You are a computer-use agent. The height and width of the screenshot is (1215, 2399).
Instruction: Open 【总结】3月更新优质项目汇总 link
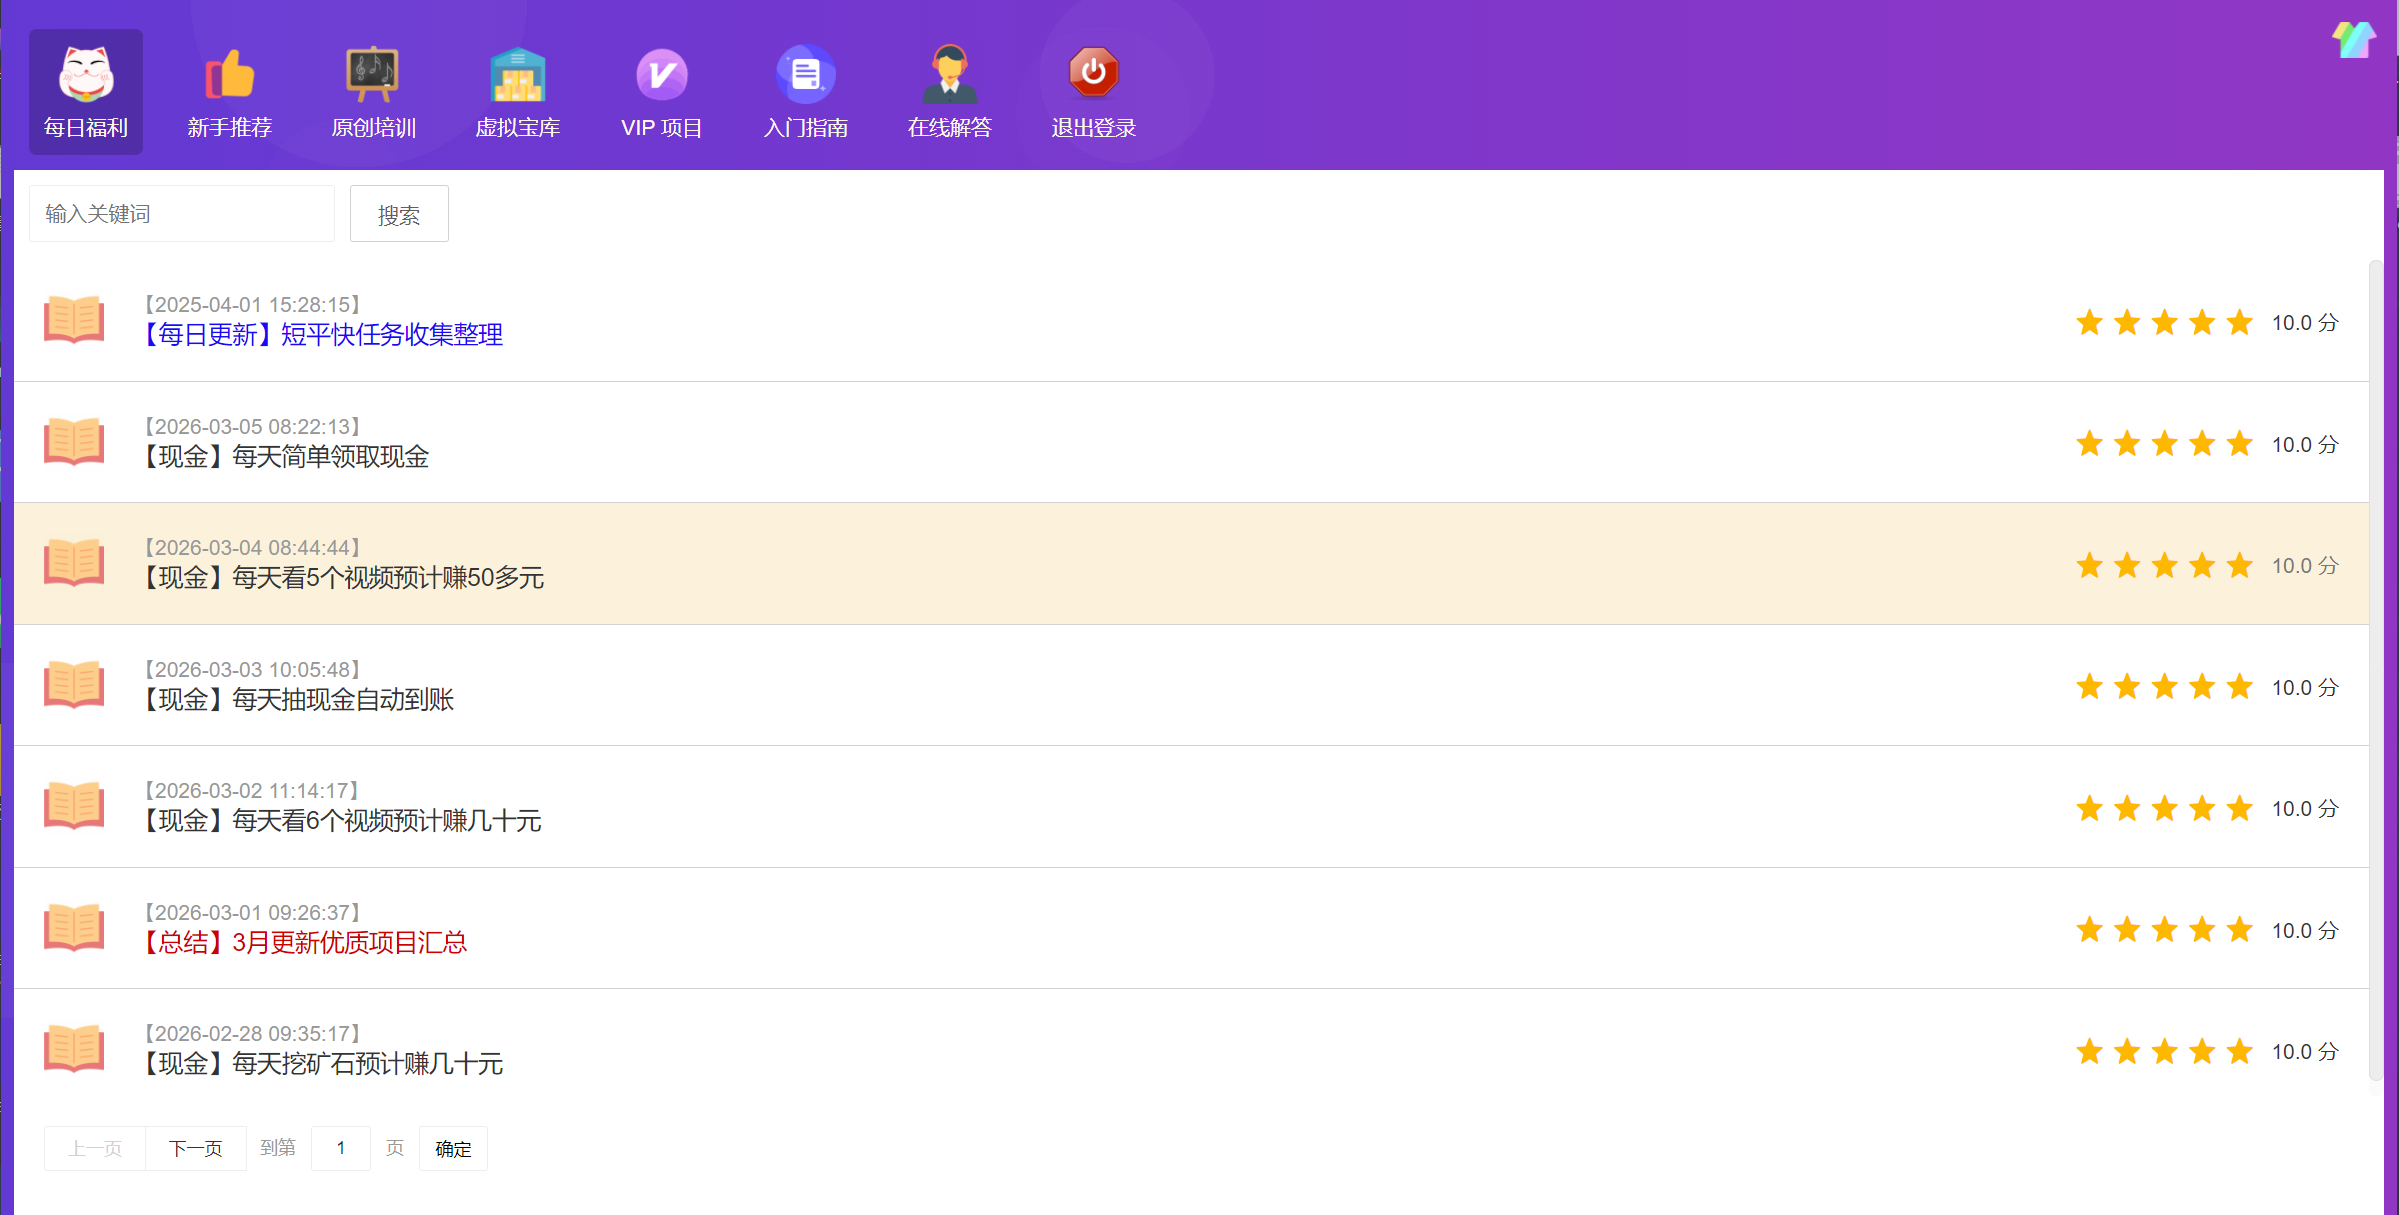306,942
